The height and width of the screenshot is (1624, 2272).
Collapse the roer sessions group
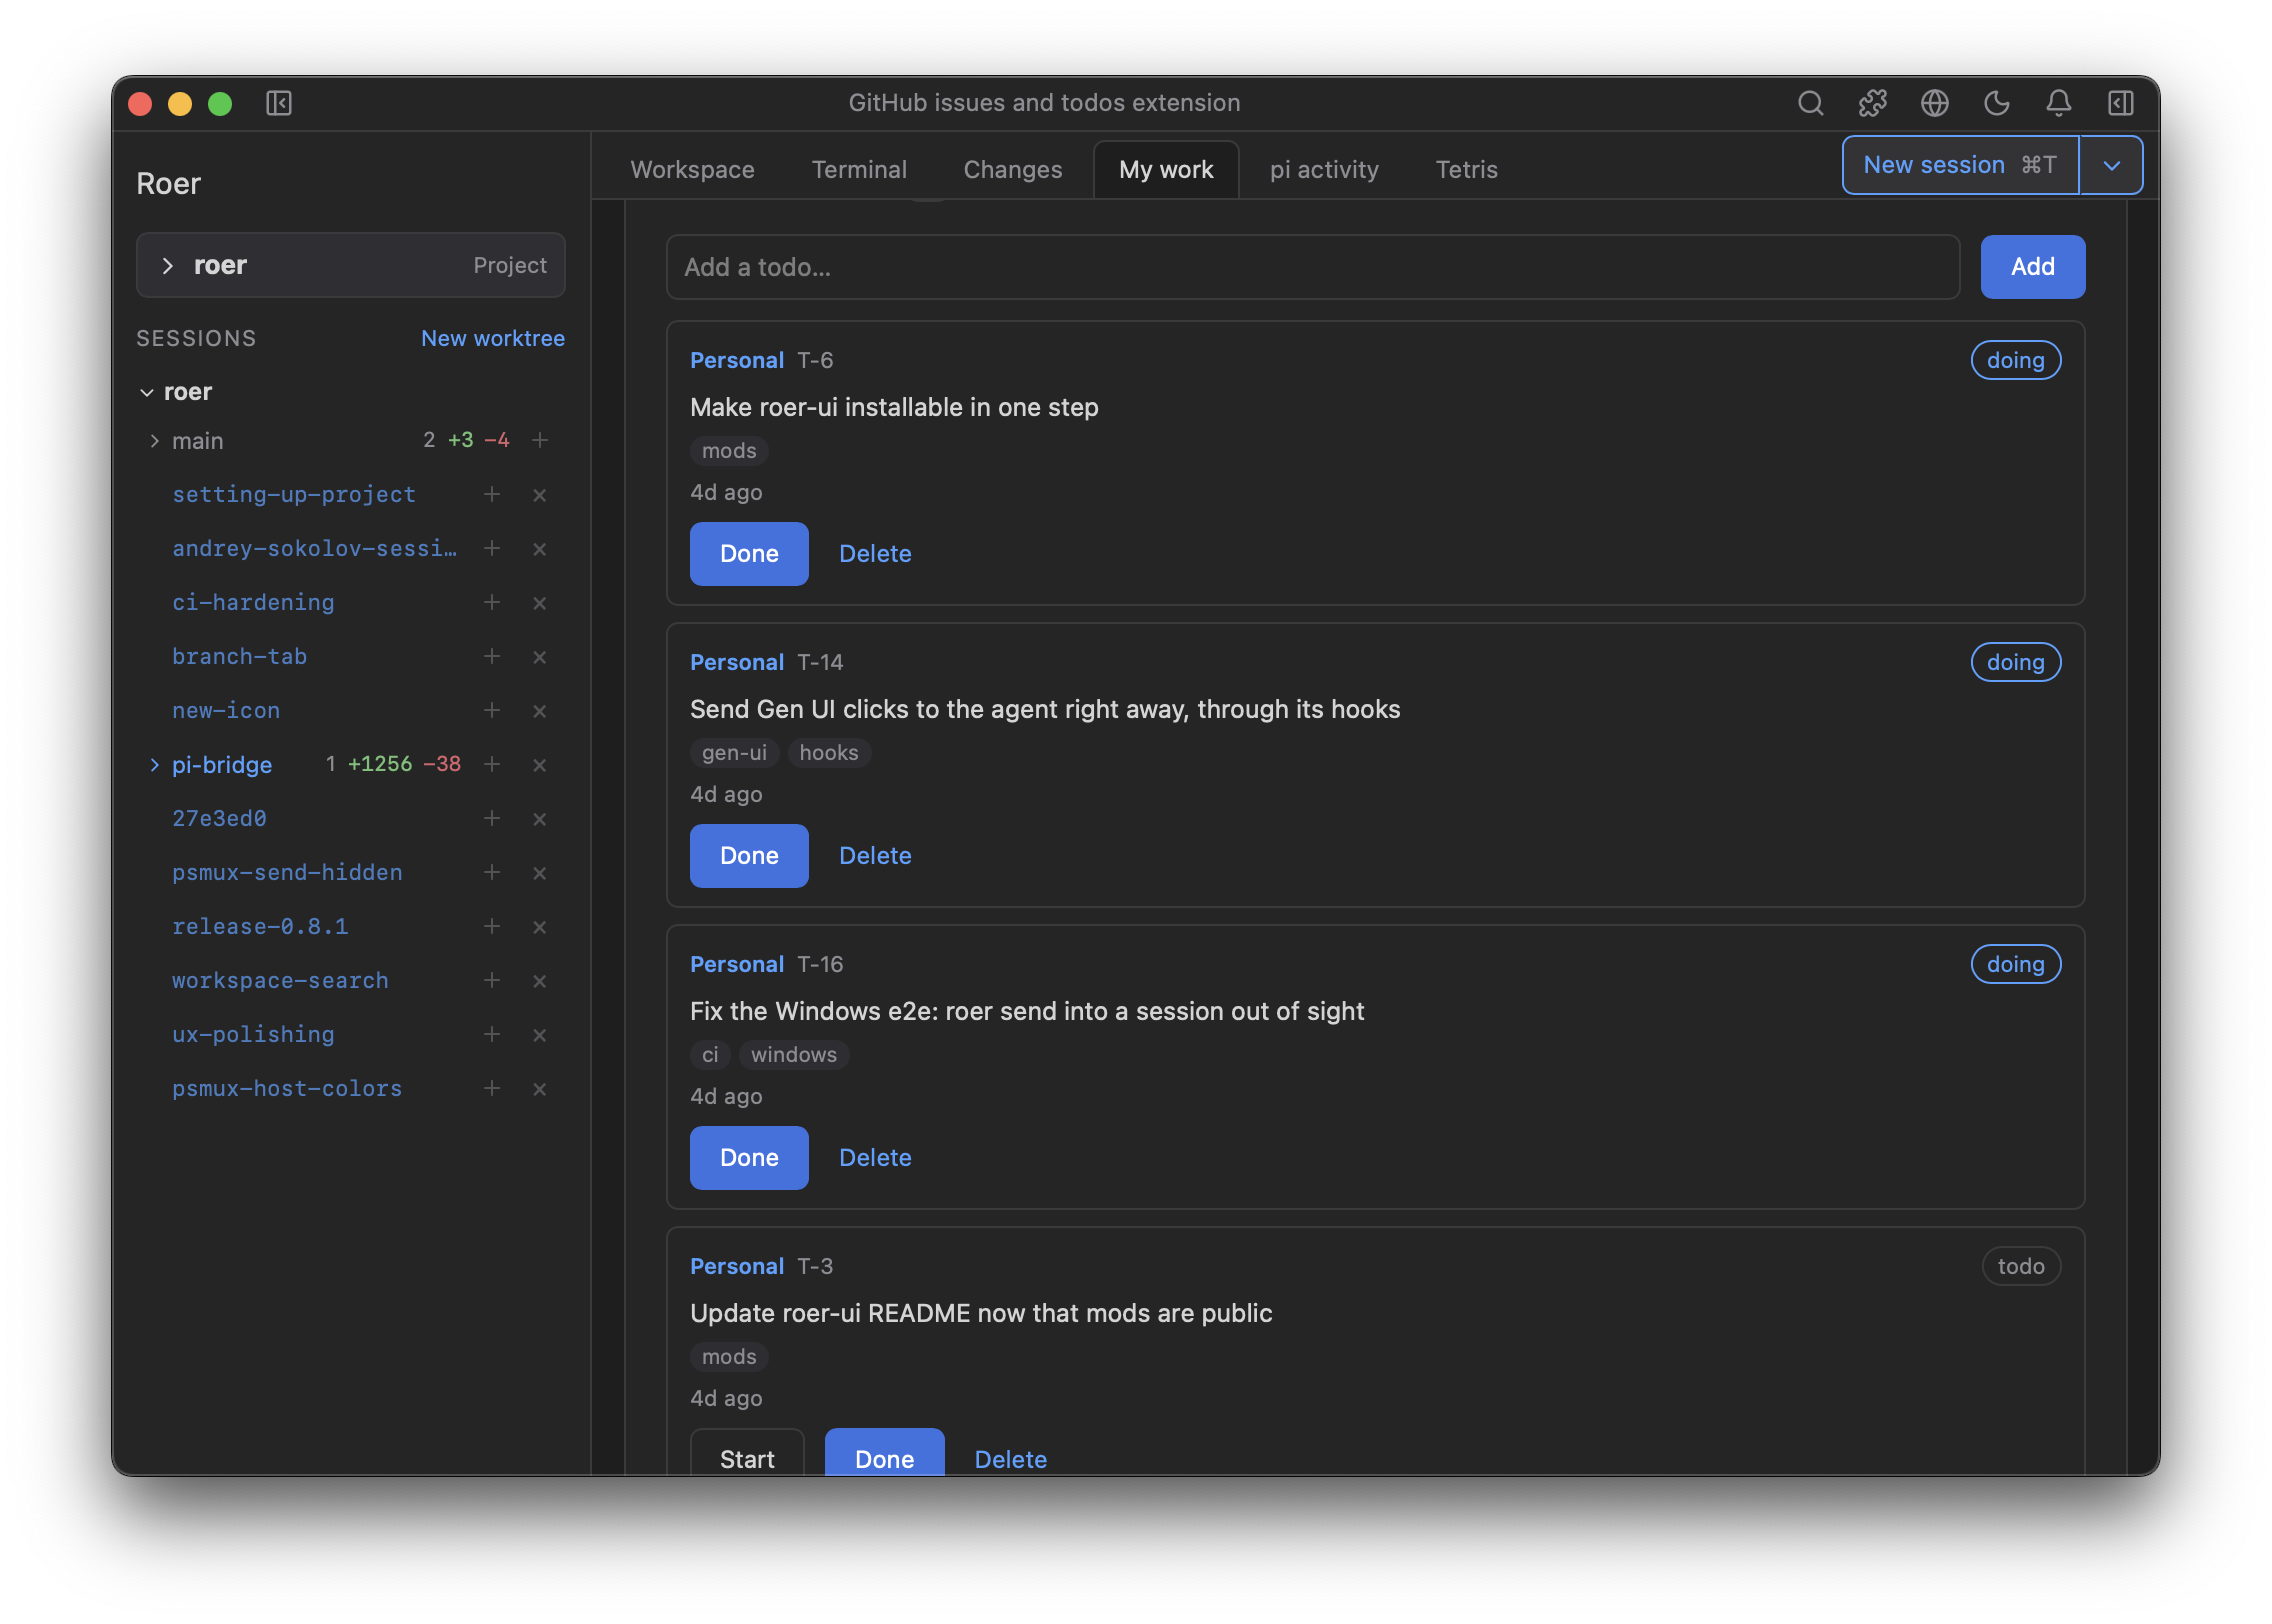tap(147, 392)
